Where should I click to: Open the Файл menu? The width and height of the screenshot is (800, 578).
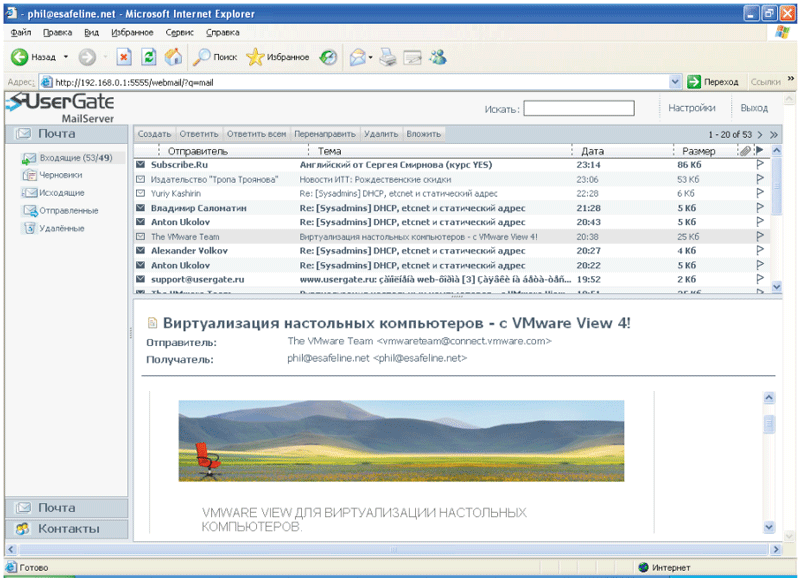[21, 33]
